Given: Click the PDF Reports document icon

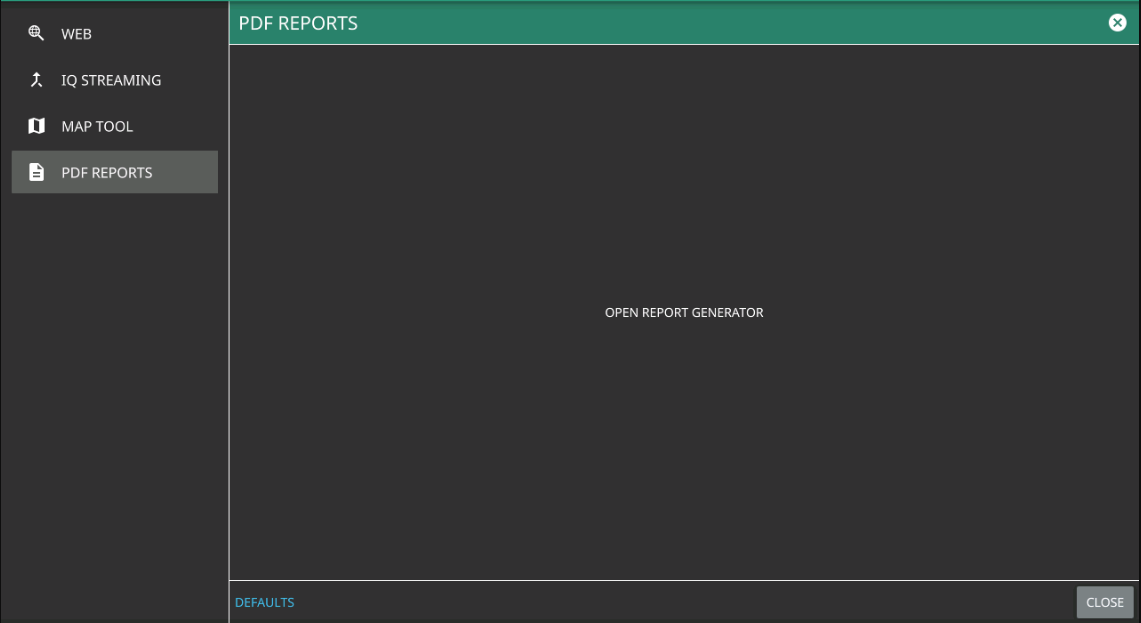Looking at the screenshot, I should (x=36, y=172).
